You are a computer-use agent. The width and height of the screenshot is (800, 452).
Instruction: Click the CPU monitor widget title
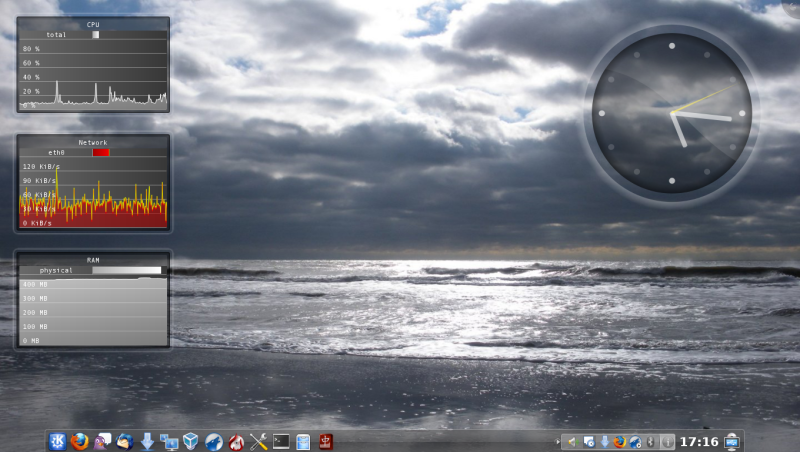point(93,24)
